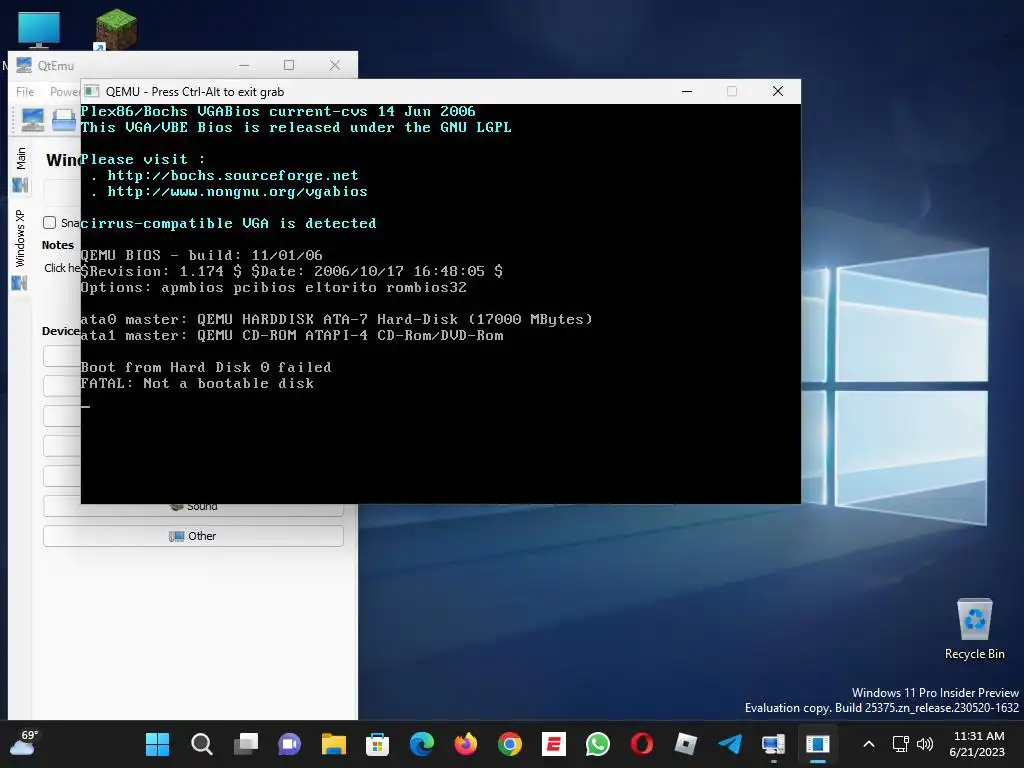This screenshot has width=1024, height=768.
Task: Select the monitor desktop icon at top left
Action: click(39, 30)
